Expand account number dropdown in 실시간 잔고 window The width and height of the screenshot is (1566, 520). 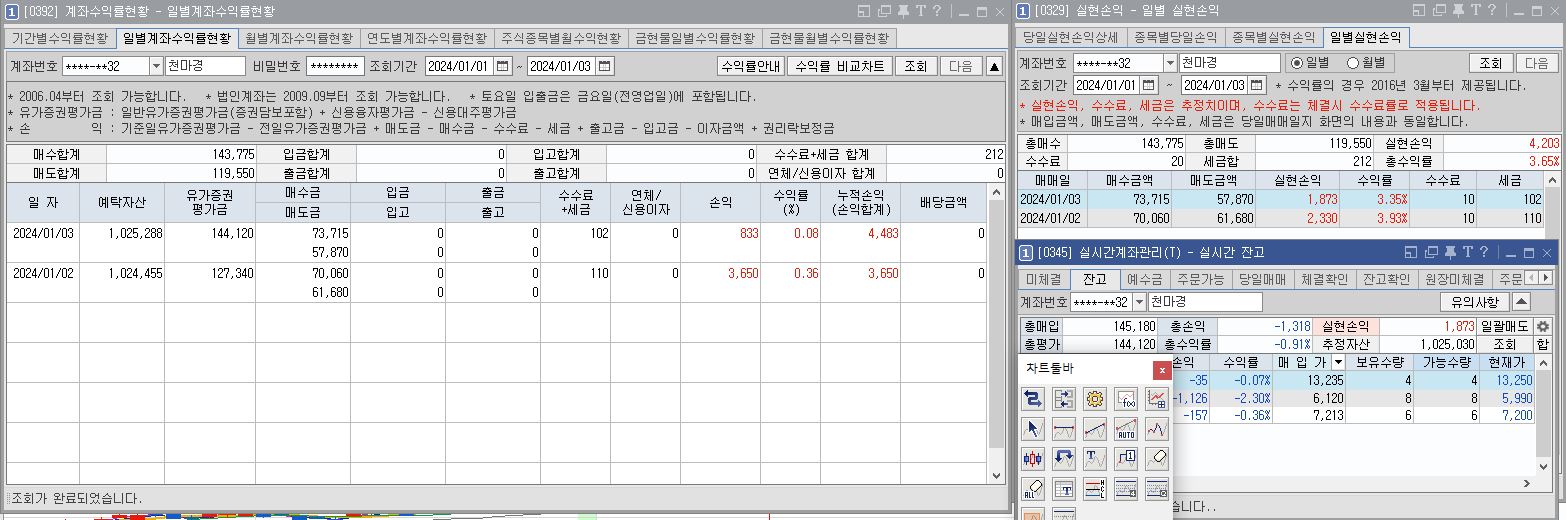point(1139,302)
